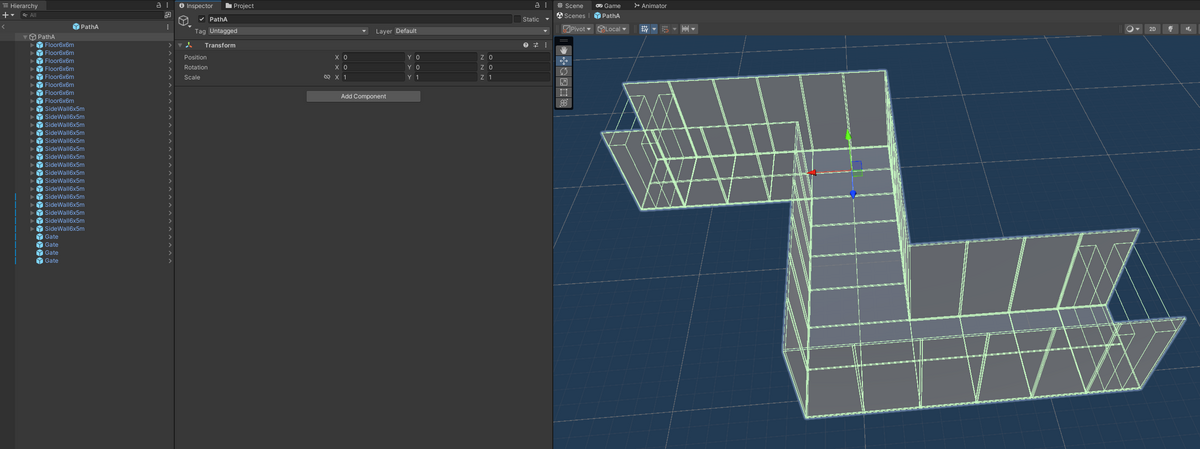Image resolution: width=1200 pixels, height=449 pixels.
Task: Click the plus create-object button in Hierarchy
Action: click(6, 15)
